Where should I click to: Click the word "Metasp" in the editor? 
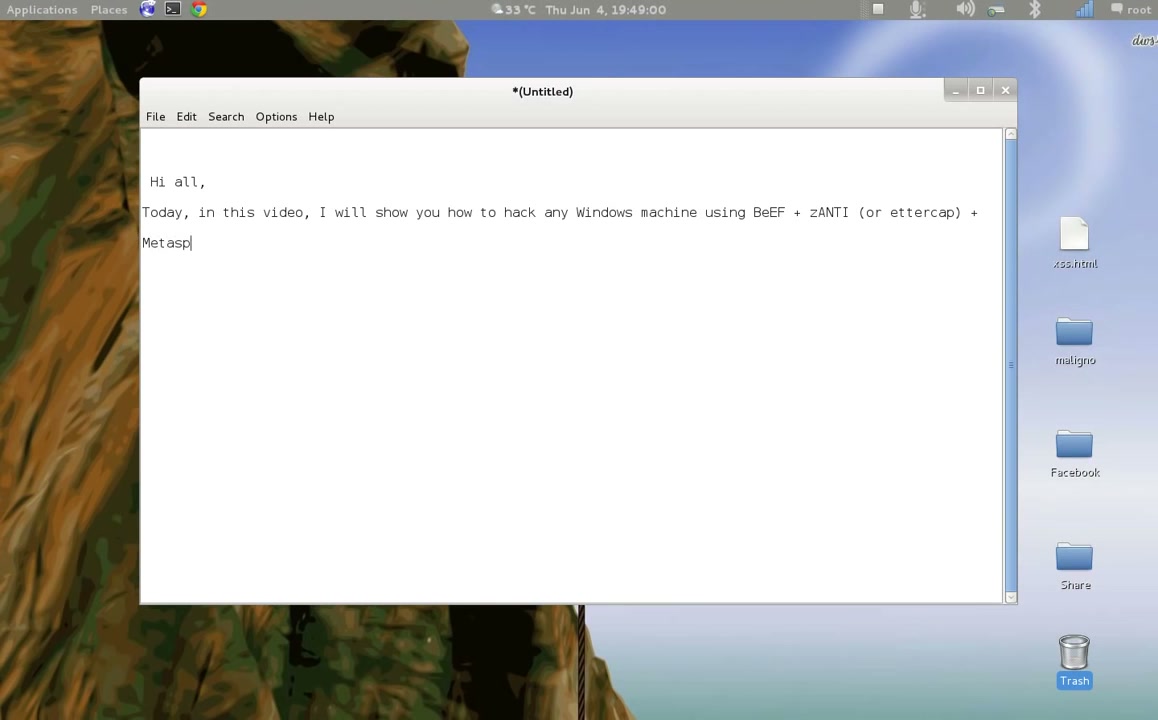[x=166, y=243]
